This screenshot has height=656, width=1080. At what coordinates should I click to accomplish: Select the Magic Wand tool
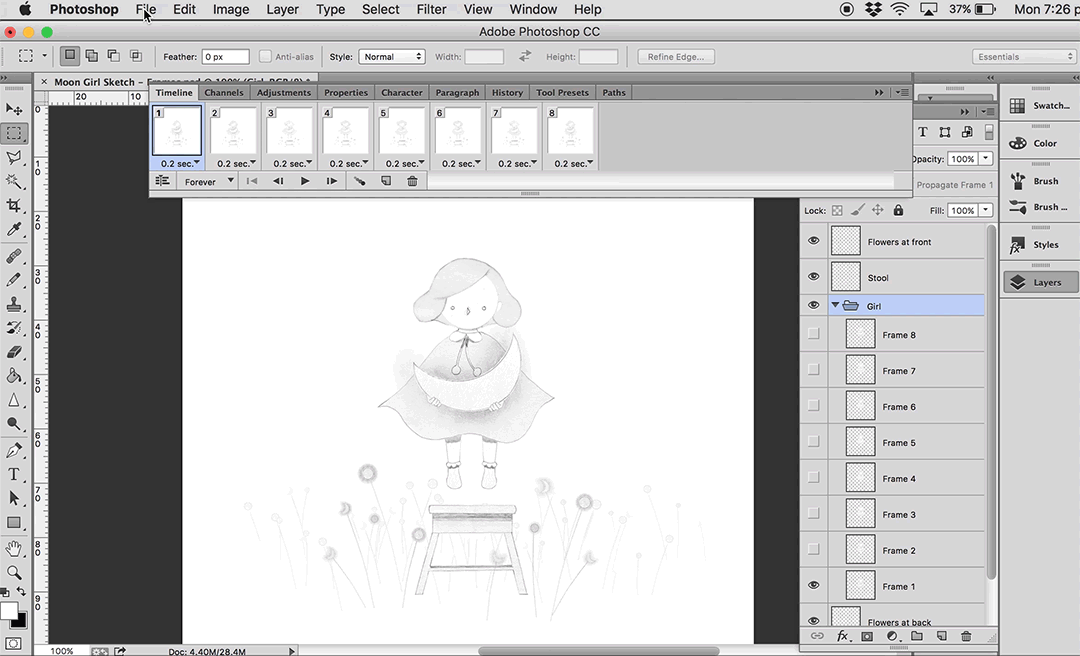14,181
